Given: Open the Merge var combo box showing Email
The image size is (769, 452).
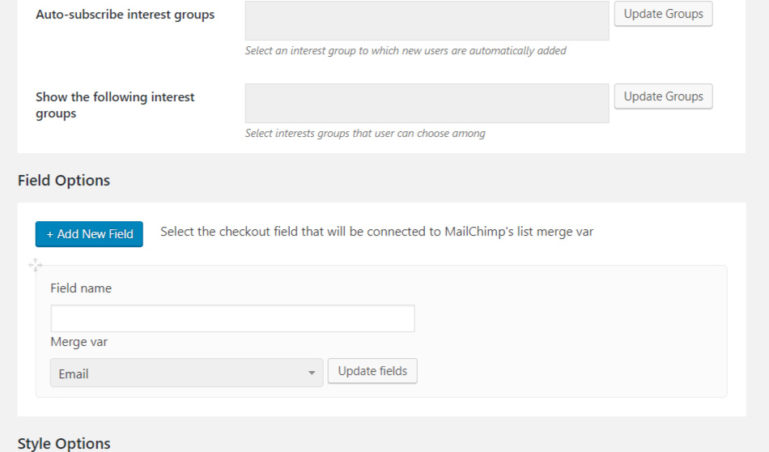Looking at the screenshot, I should [x=186, y=373].
